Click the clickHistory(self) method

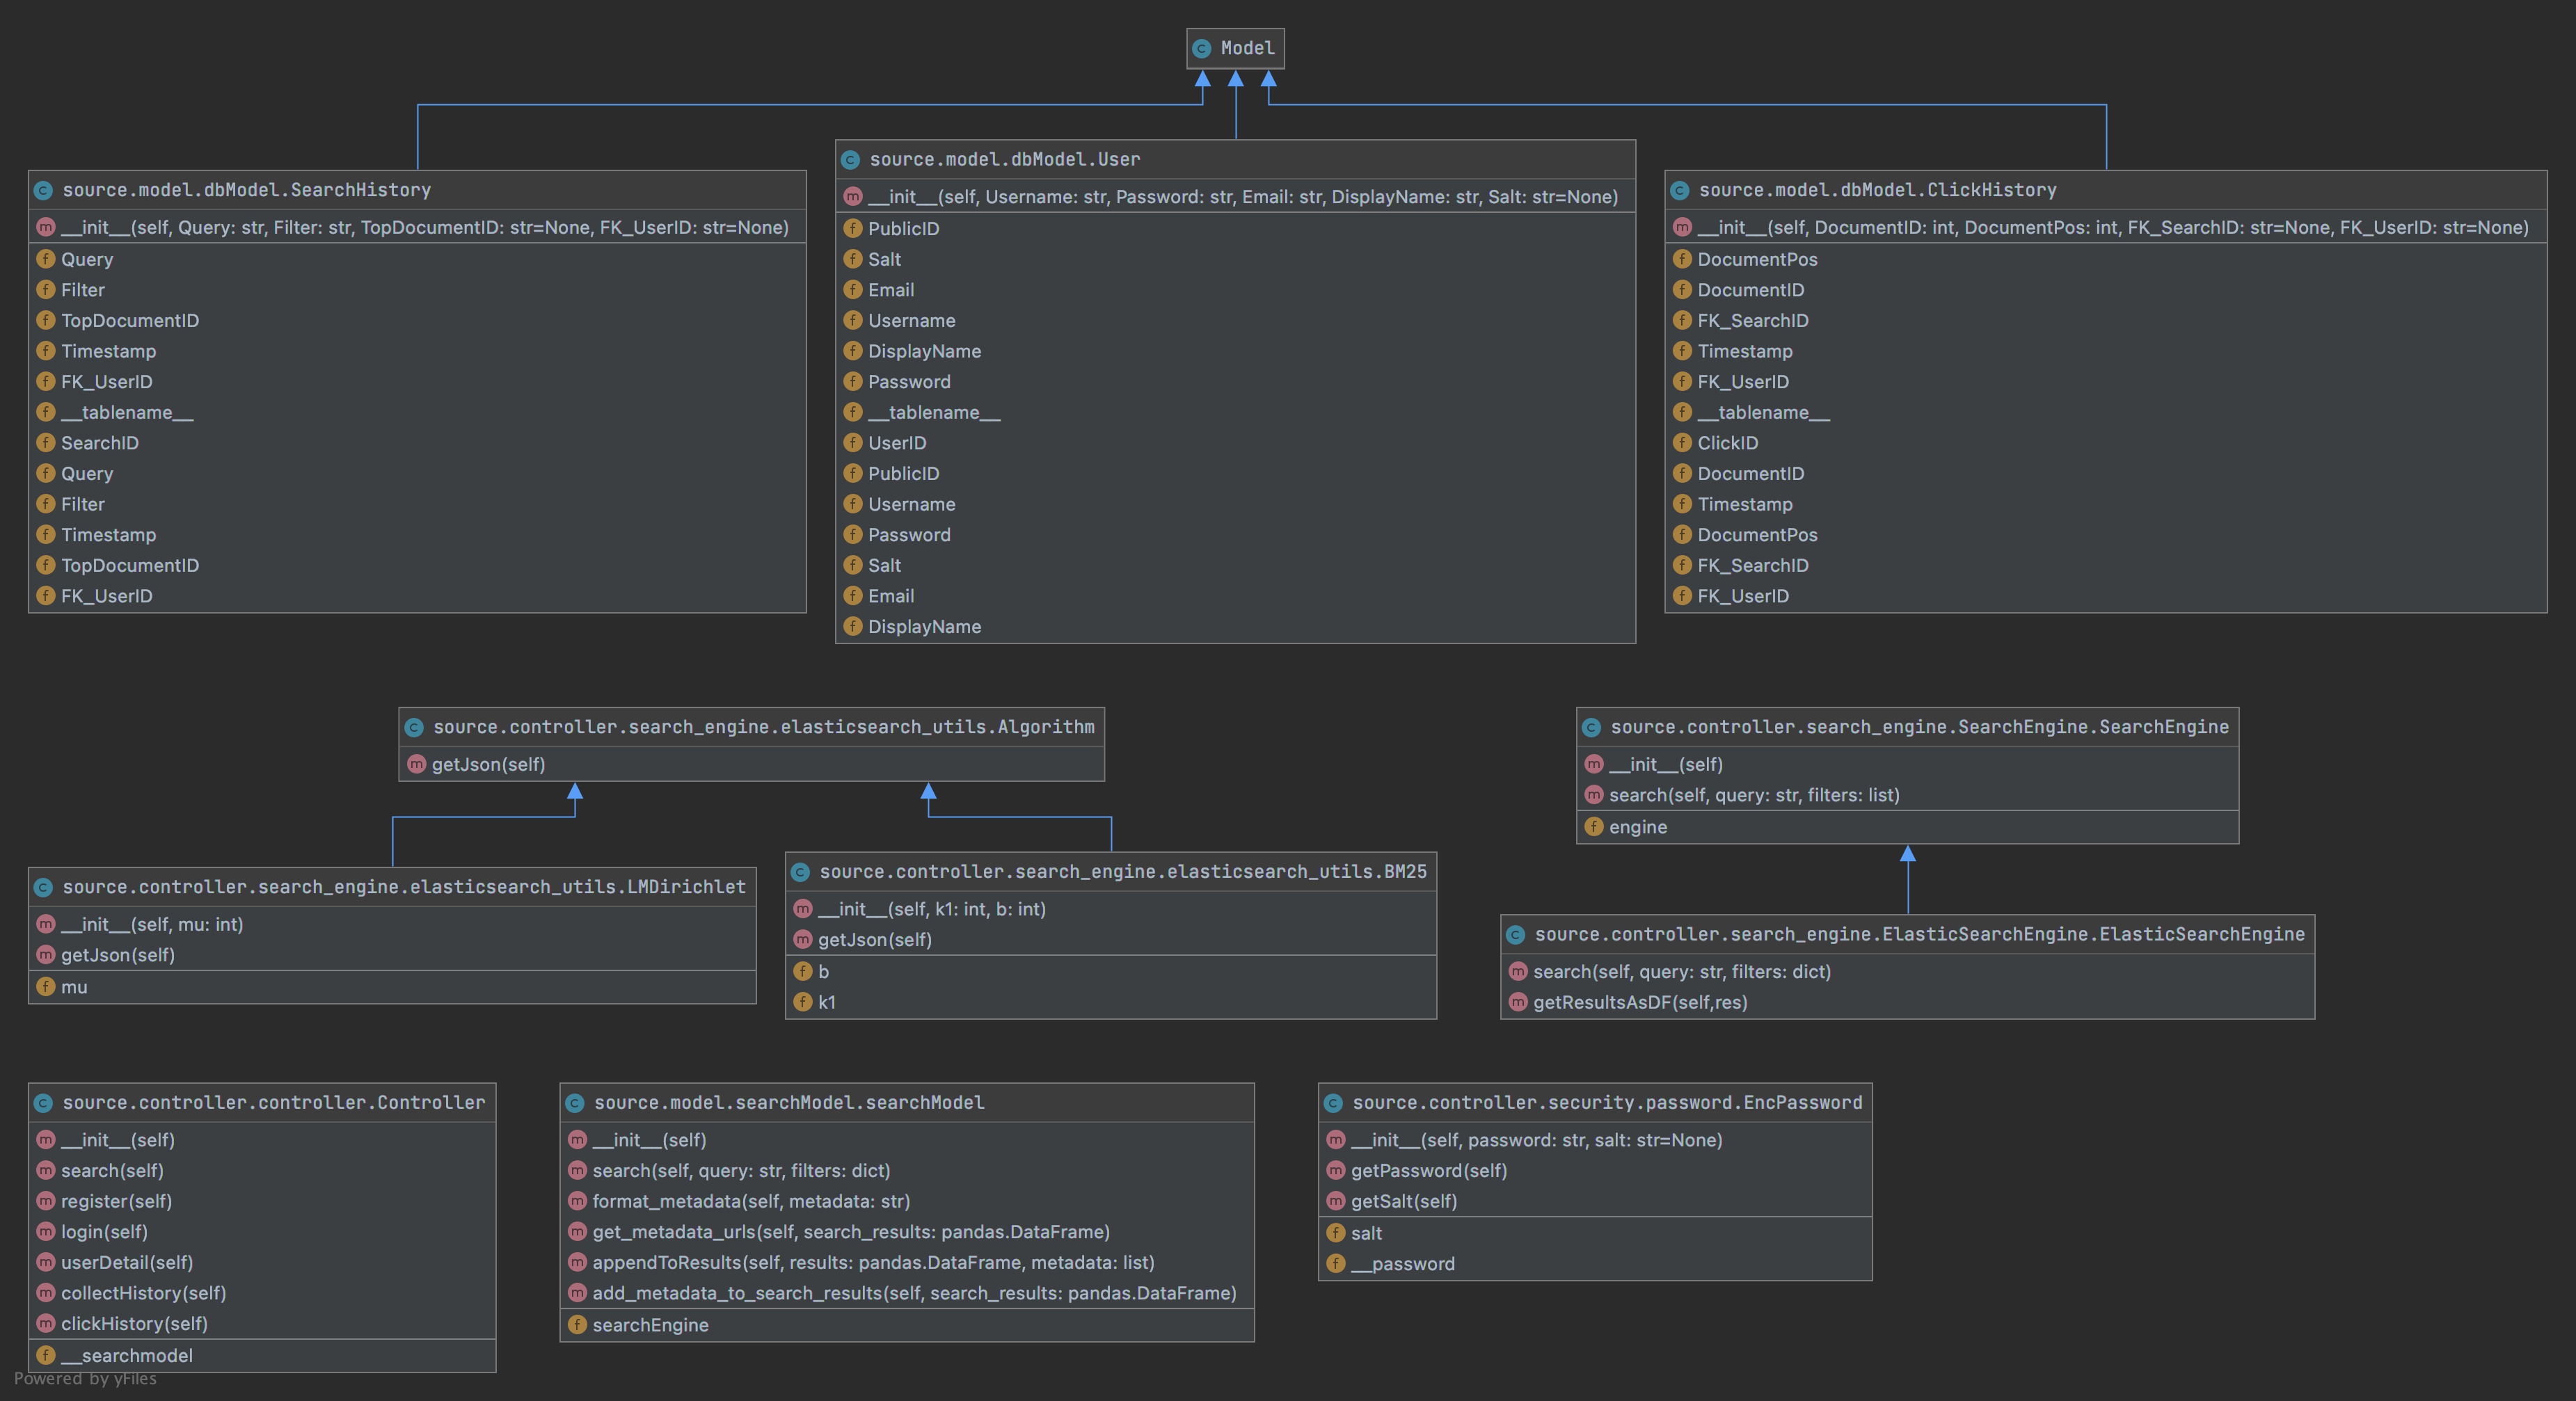point(134,1323)
